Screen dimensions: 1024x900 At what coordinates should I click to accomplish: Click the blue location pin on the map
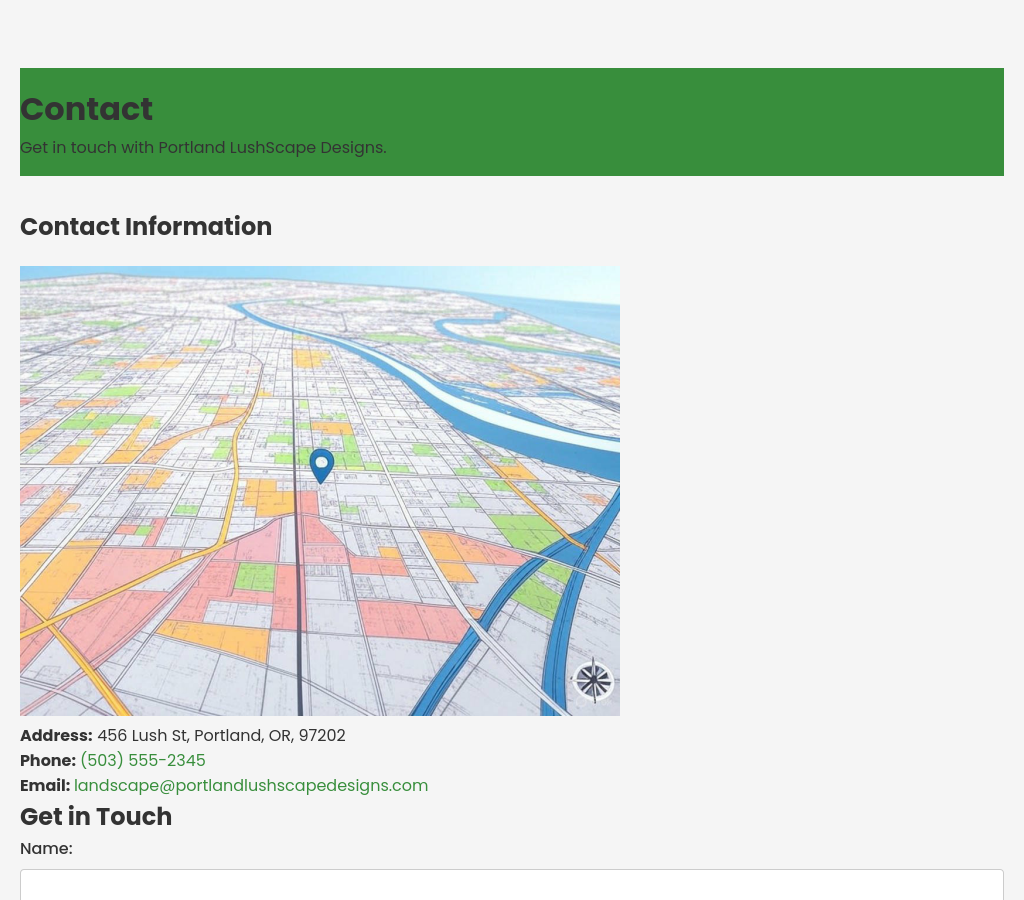pos(321,465)
